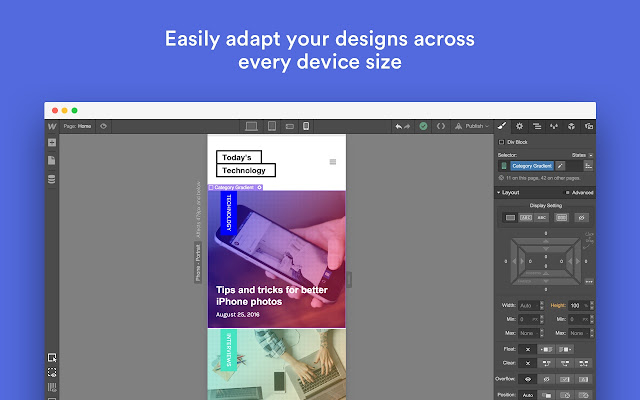Image resolution: width=640 pixels, height=400 pixels.
Task: Switch to phone landscape view
Action: click(289, 127)
